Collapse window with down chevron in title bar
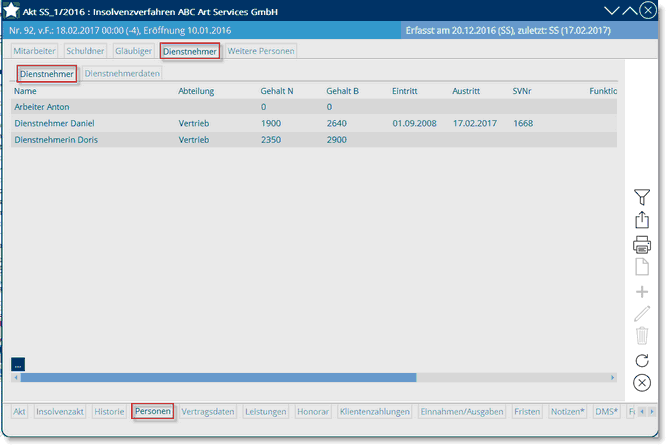667x446 pixels. pos(611,11)
